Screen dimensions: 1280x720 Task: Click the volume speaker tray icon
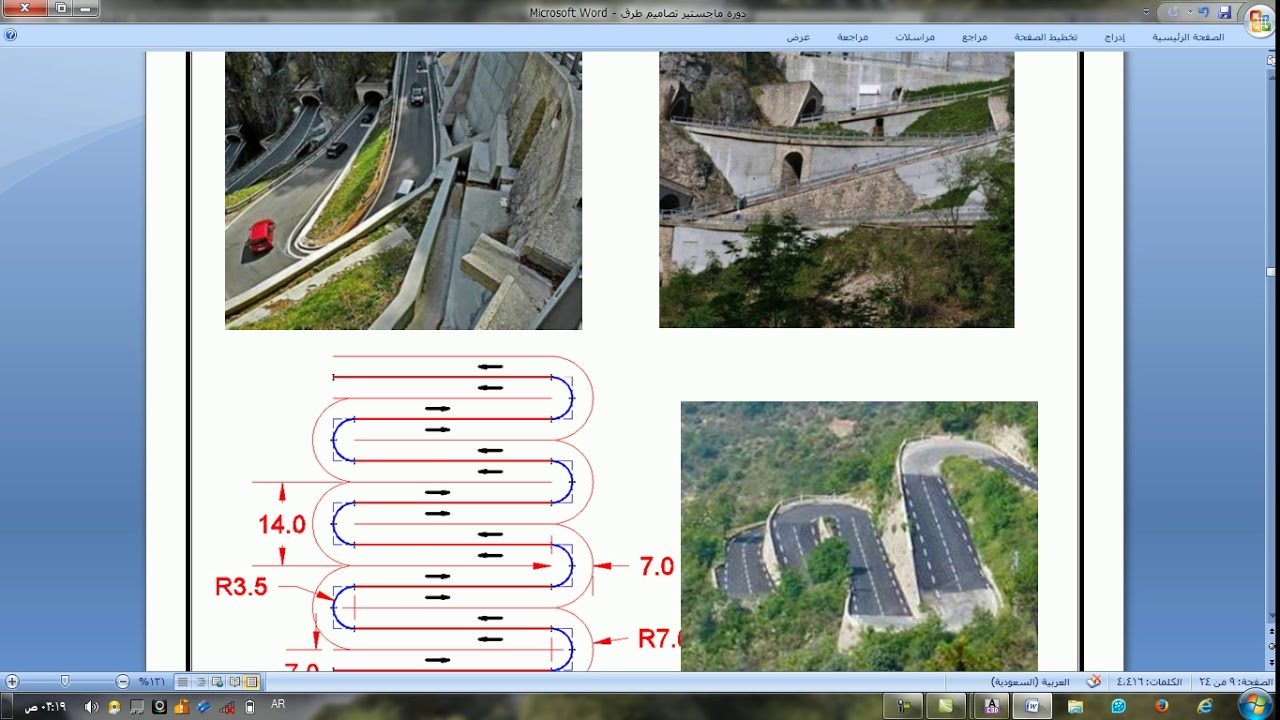tap(92, 706)
